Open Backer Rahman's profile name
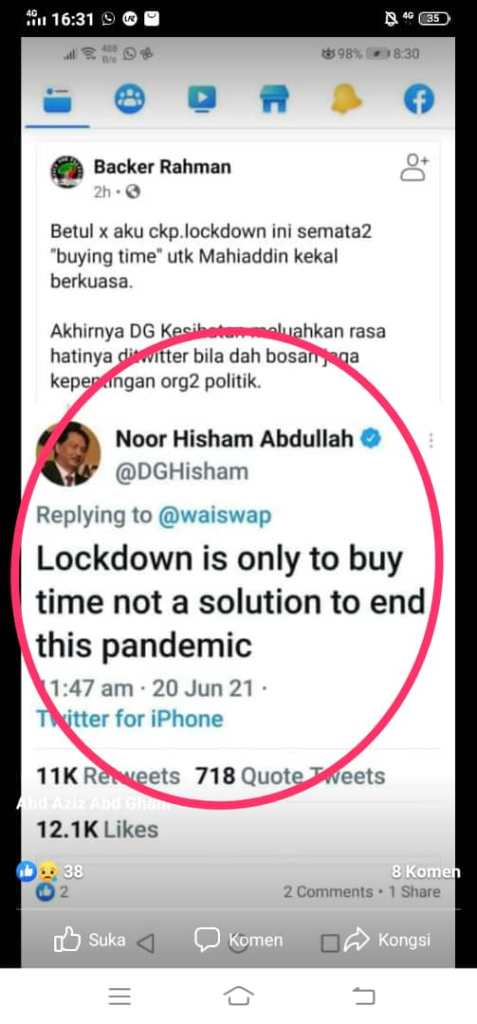 click(x=162, y=167)
